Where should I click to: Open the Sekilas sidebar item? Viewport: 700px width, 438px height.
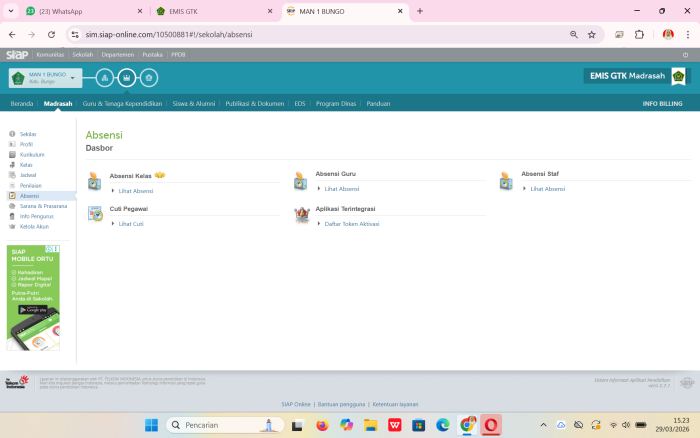(28, 134)
